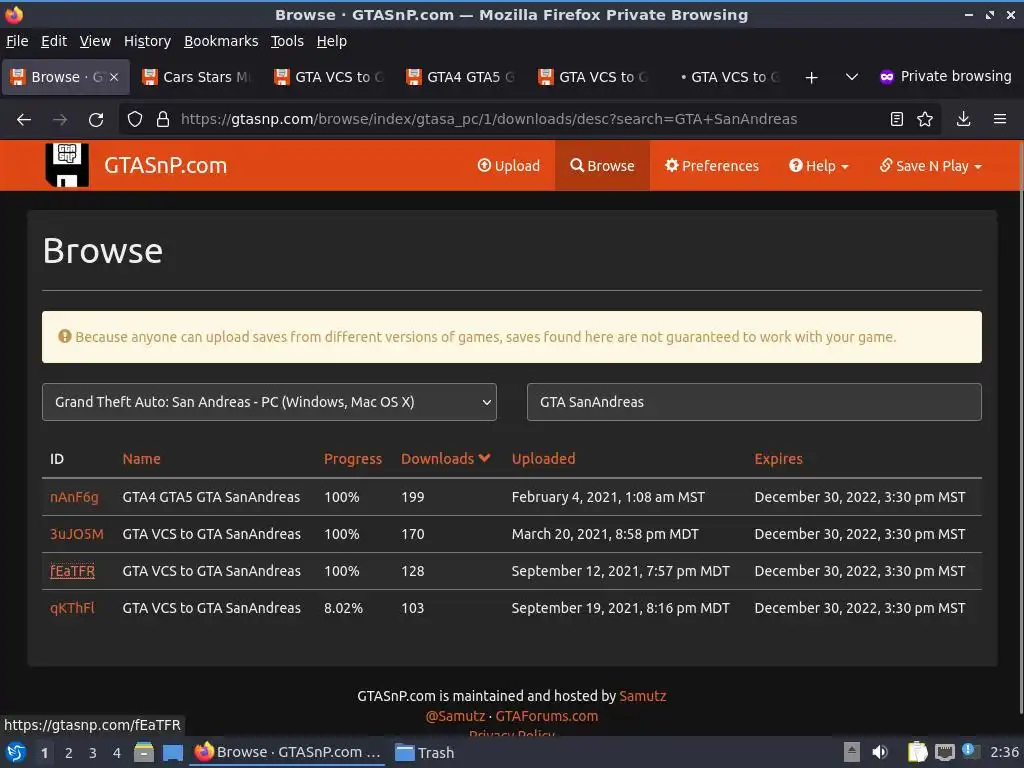Open @Samutz footer link

(x=455, y=716)
